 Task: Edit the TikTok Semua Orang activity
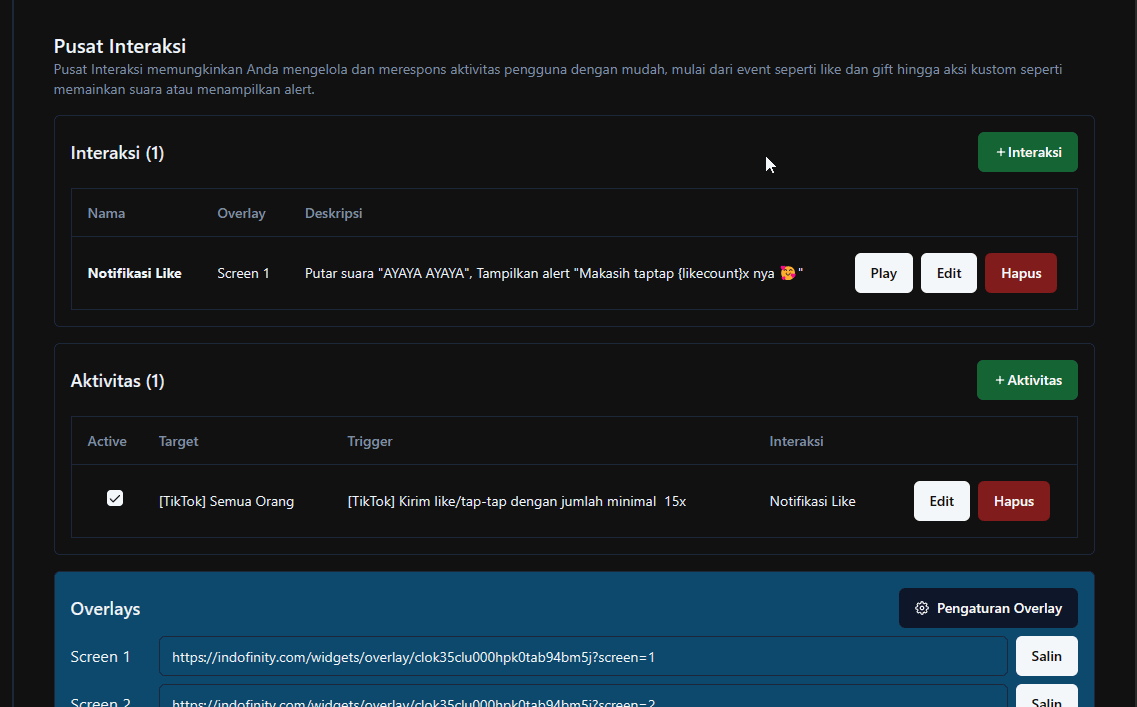click(x=941, y=501)
